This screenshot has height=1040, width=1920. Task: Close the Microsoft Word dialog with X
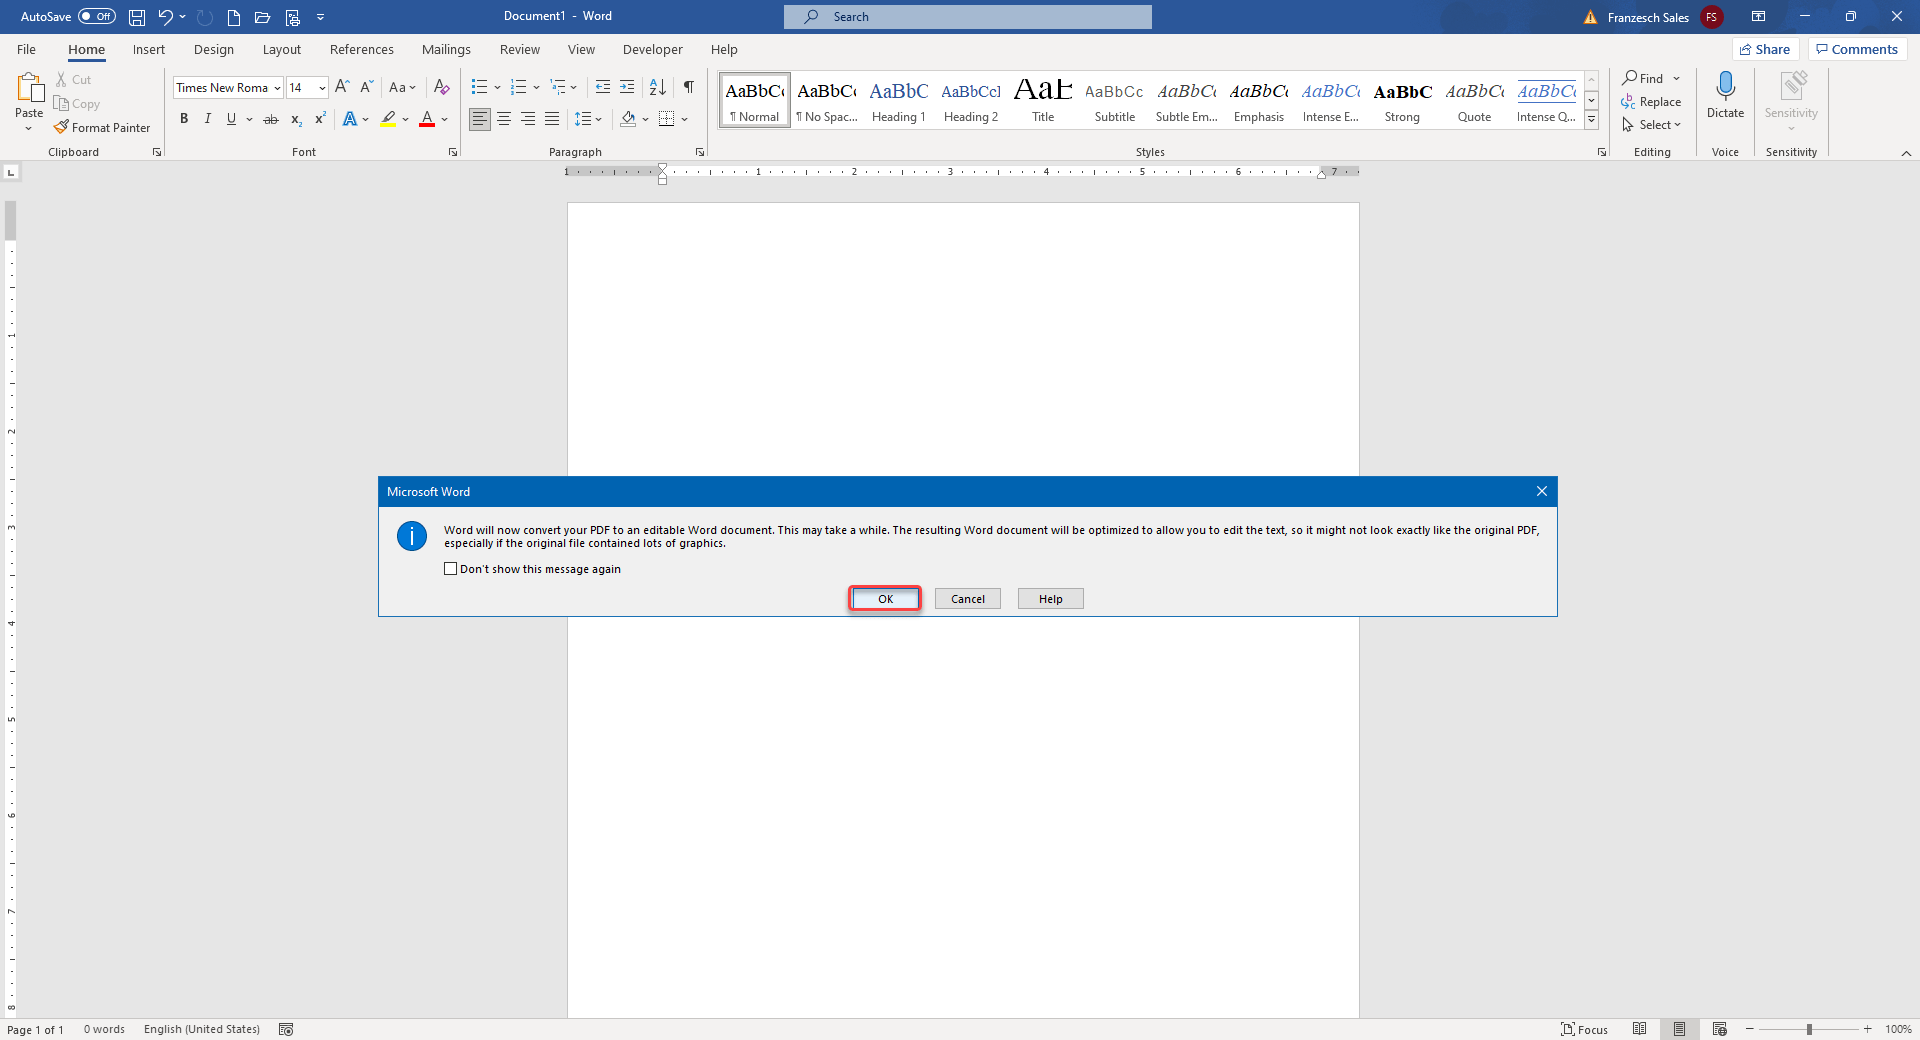click(1541, 491)
